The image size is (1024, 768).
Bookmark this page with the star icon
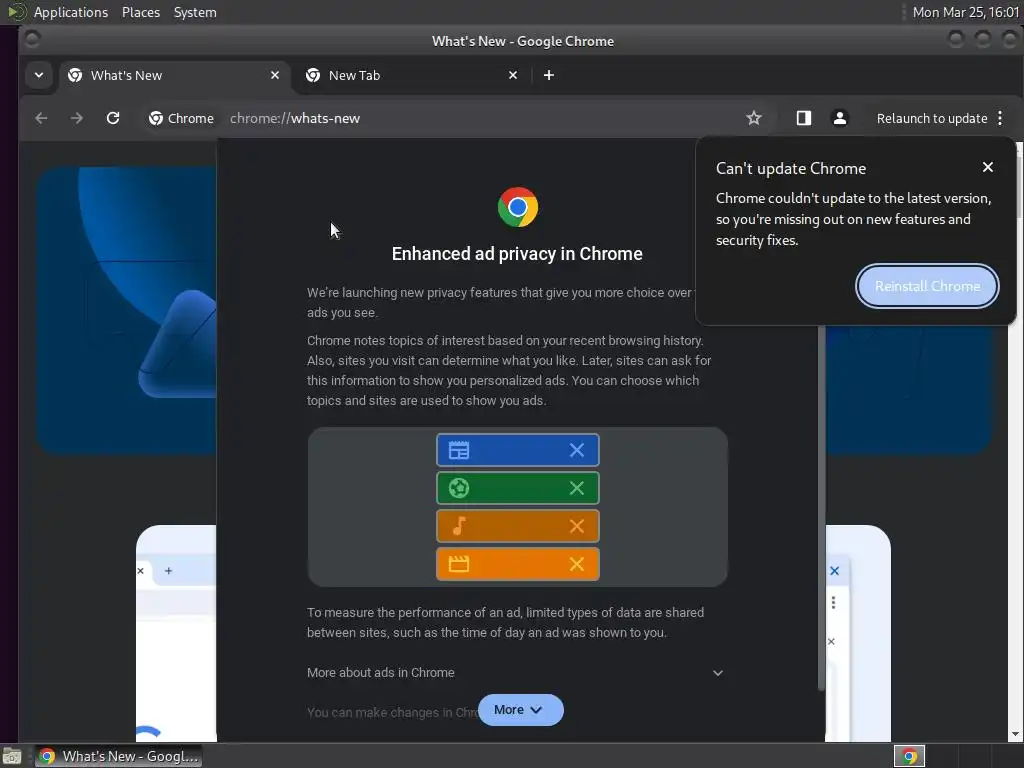754,118
